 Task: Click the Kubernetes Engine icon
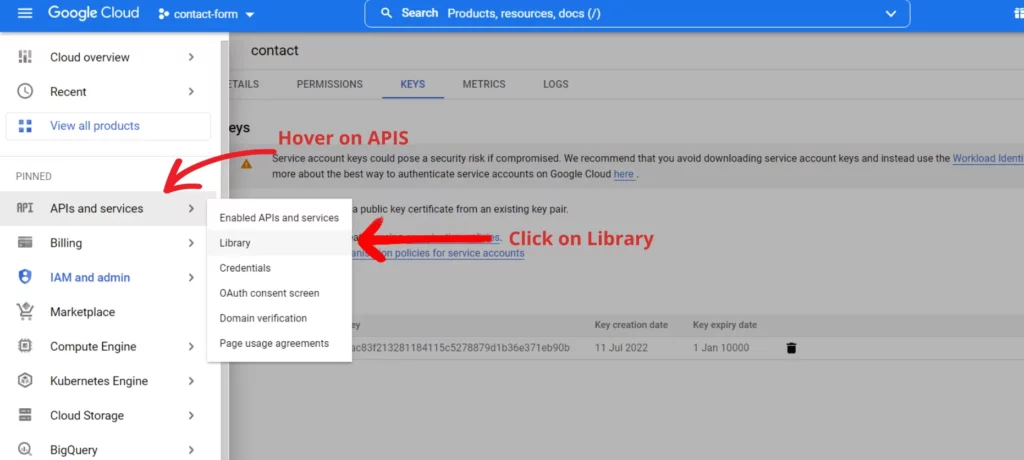(25, 381)
